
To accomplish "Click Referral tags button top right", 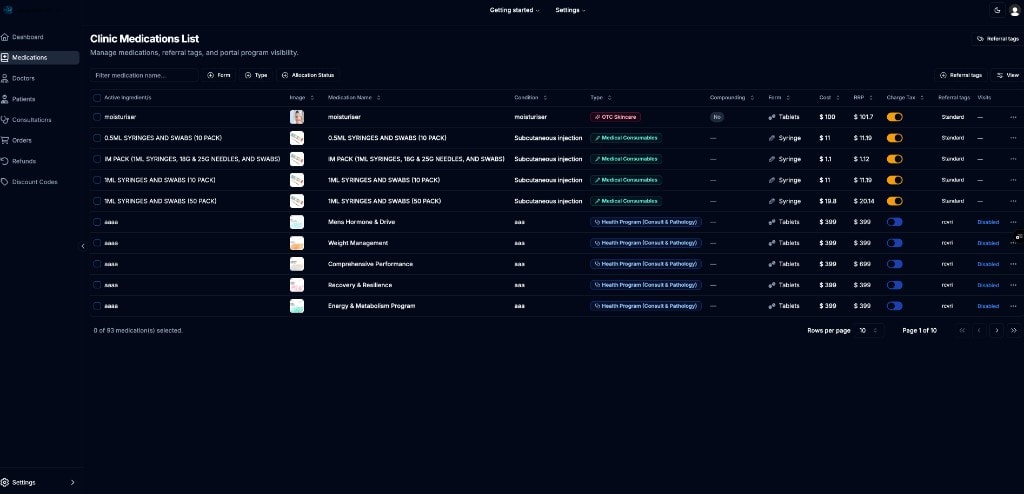I will (997, 39).
